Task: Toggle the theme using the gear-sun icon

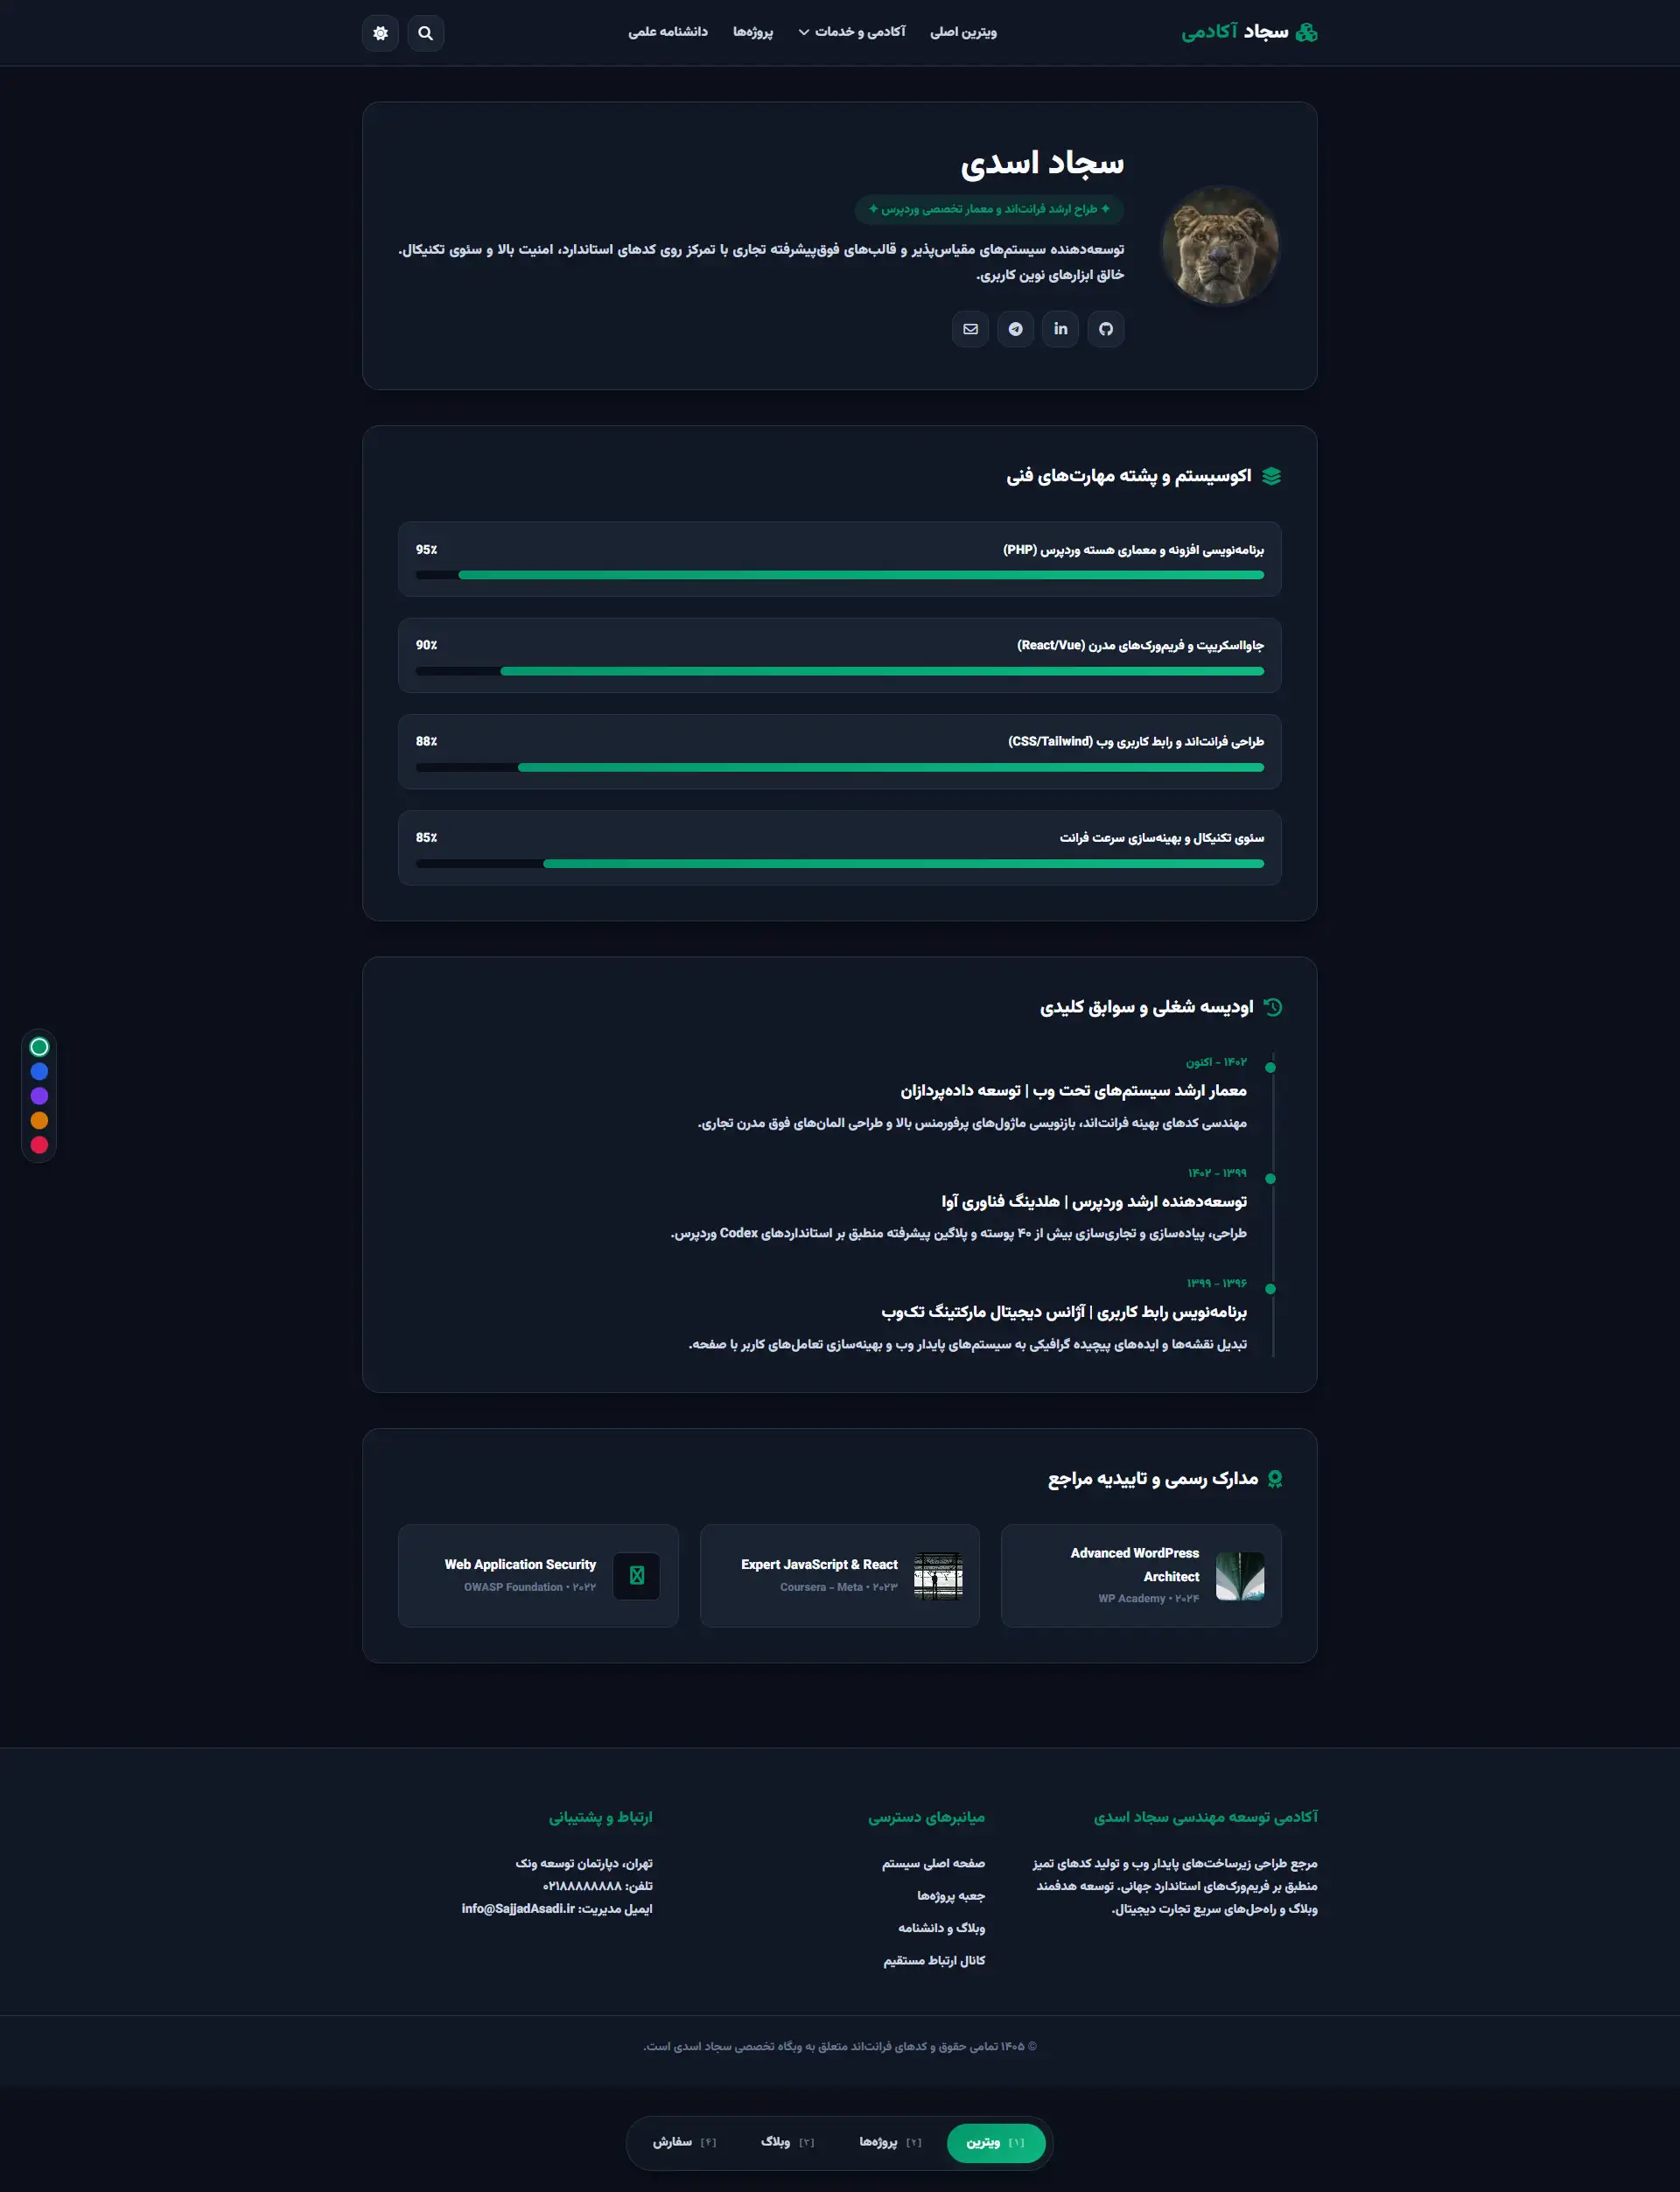Action: click(380, 33)
